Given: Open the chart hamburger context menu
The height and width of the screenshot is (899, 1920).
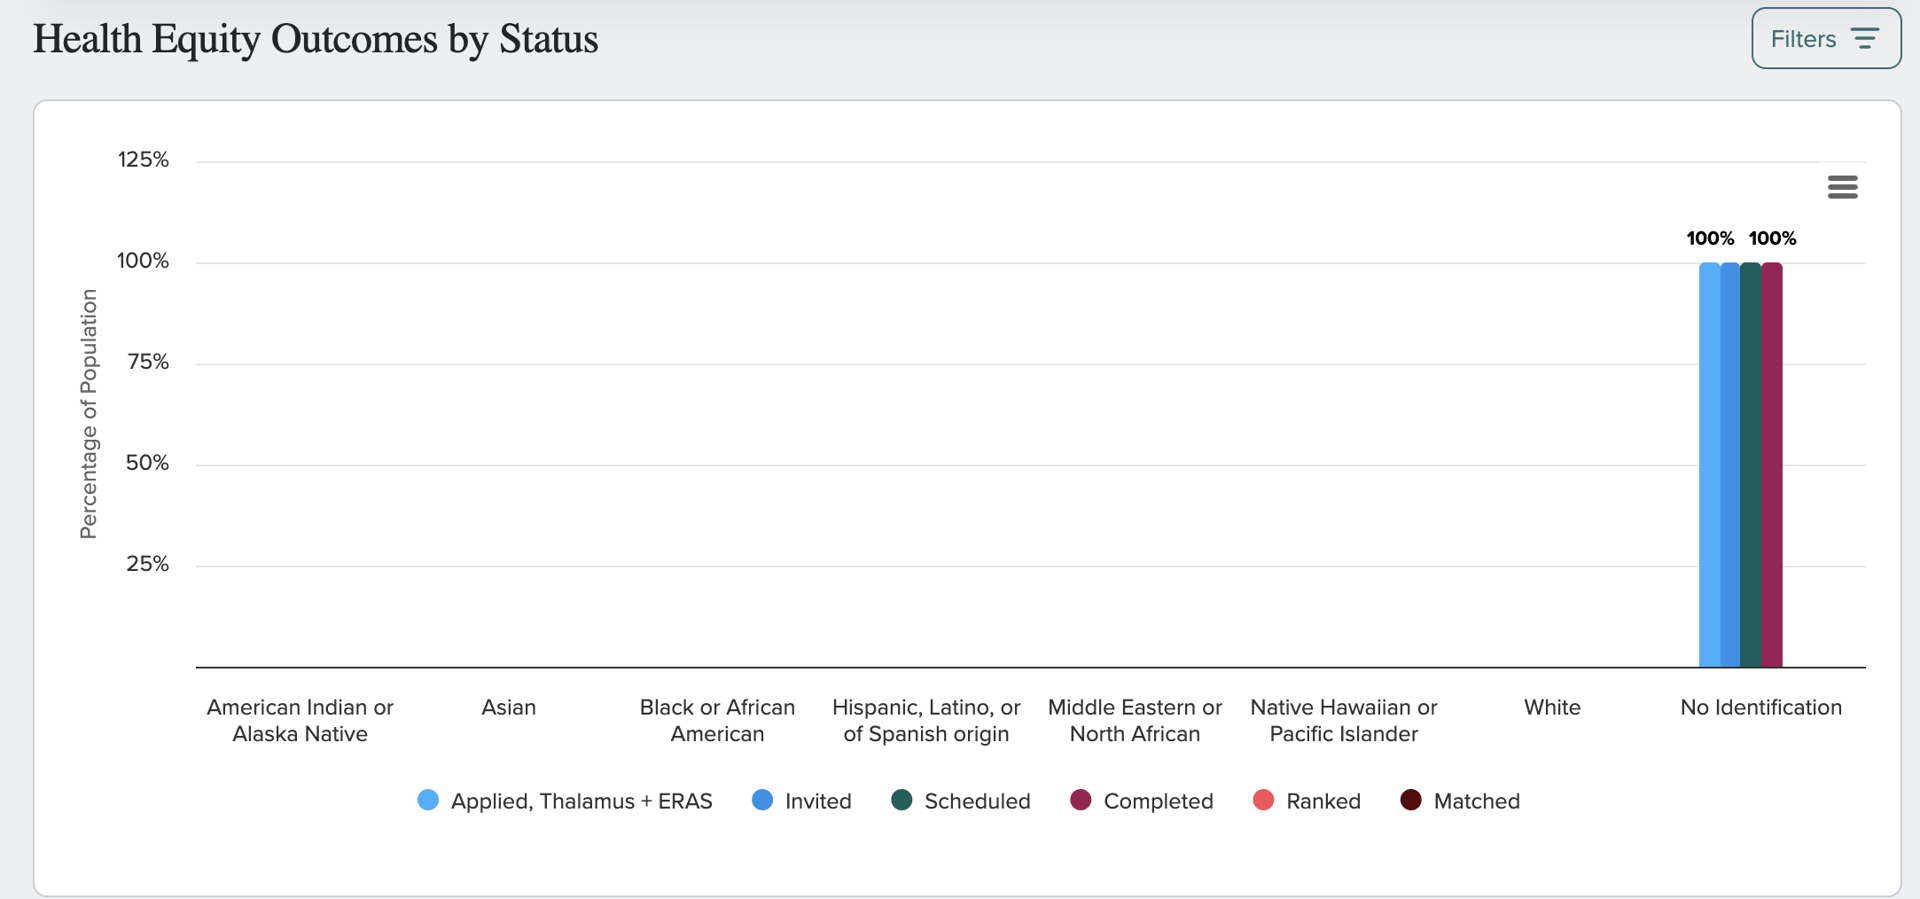Looking at the screenshot, I should (x=1842, y=187).
